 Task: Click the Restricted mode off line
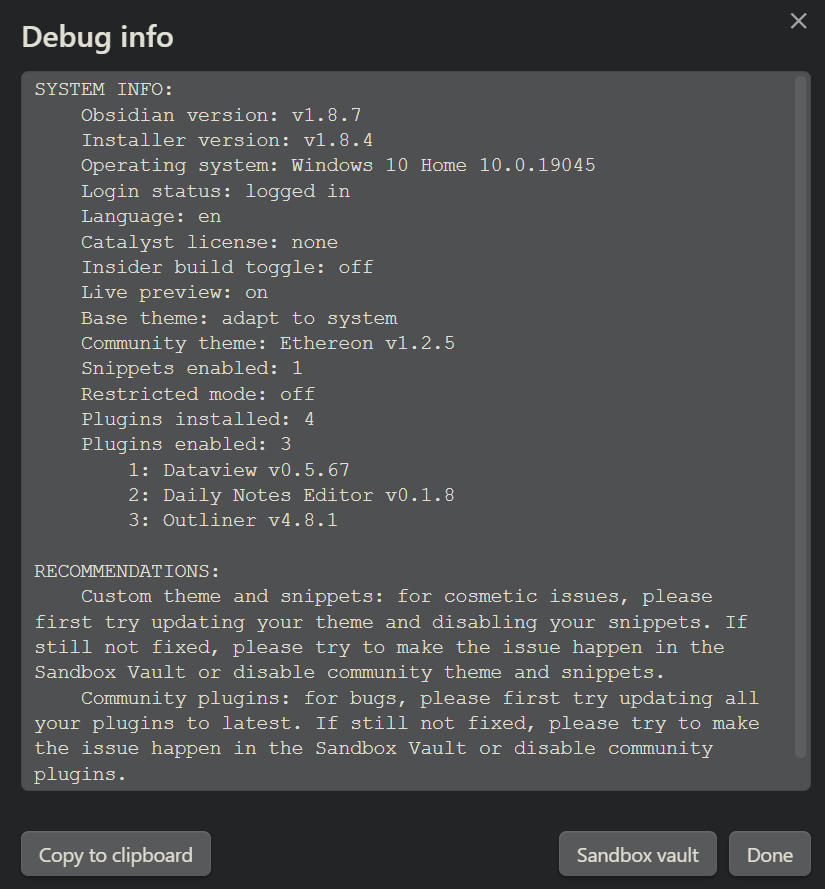[x=197, y=394]
